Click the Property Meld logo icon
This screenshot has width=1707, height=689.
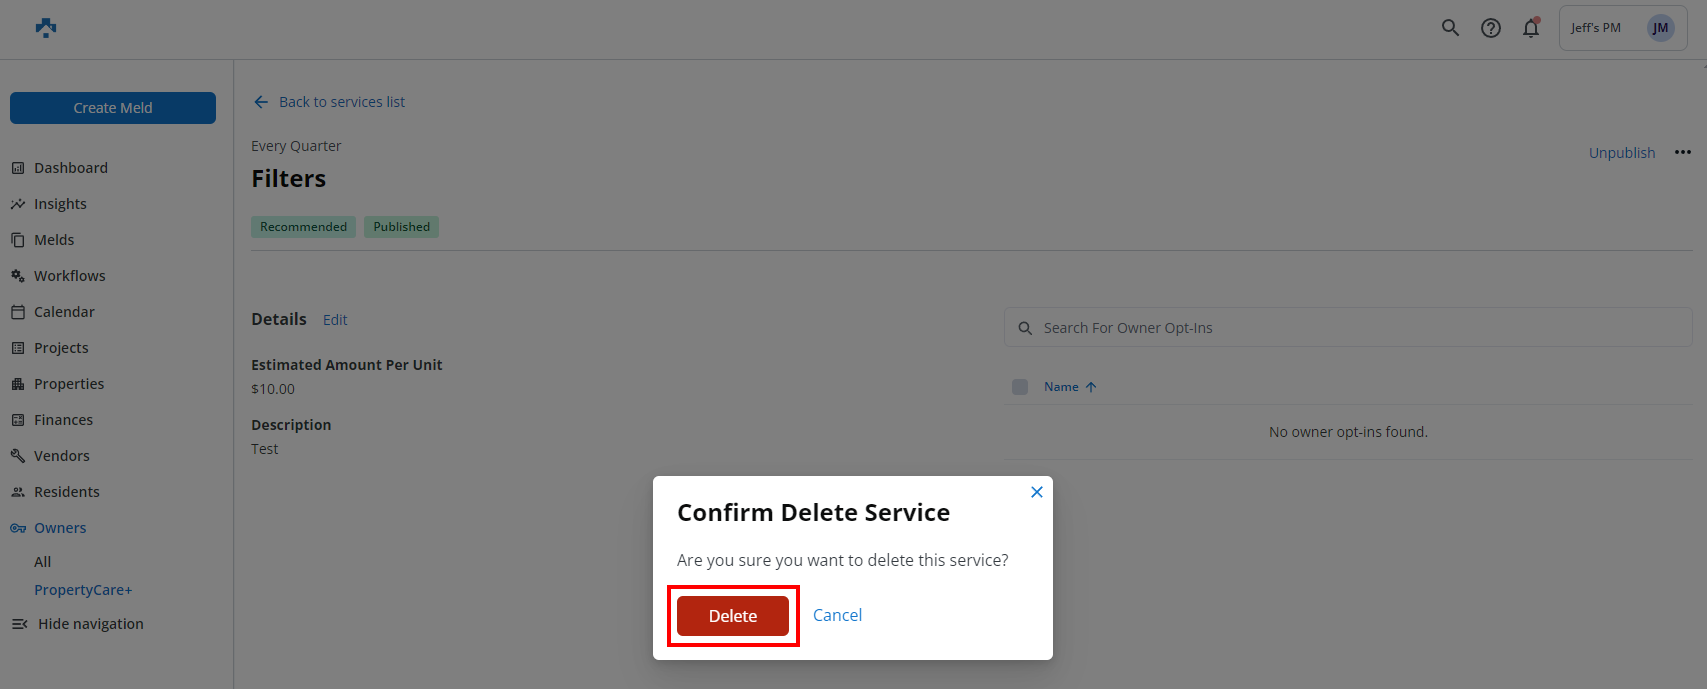[46, 28]
